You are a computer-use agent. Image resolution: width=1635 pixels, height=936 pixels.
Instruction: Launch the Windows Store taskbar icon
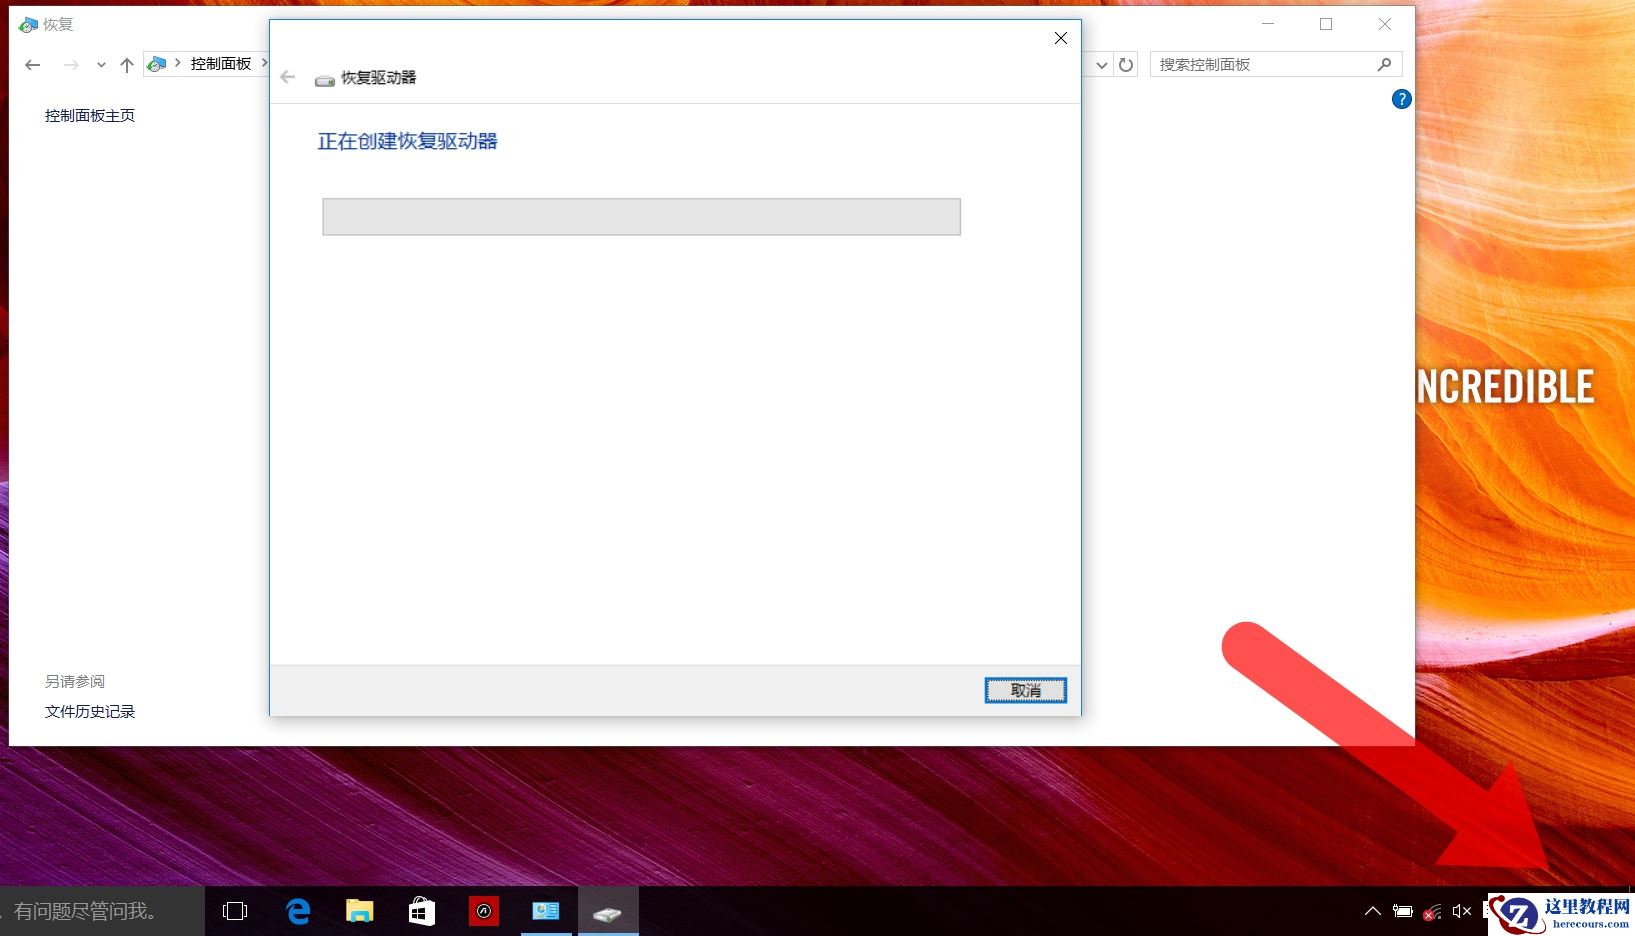(421, 911)
